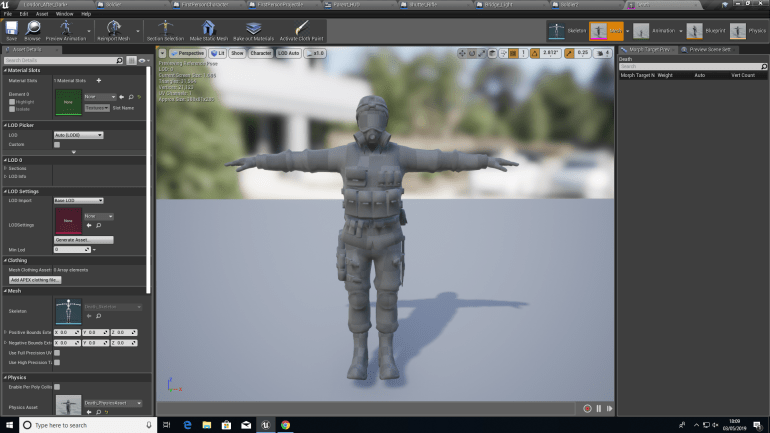Switch to Skeleton editor mode
770x433 pixels.
pyautogui.click(x=567, y=31)
